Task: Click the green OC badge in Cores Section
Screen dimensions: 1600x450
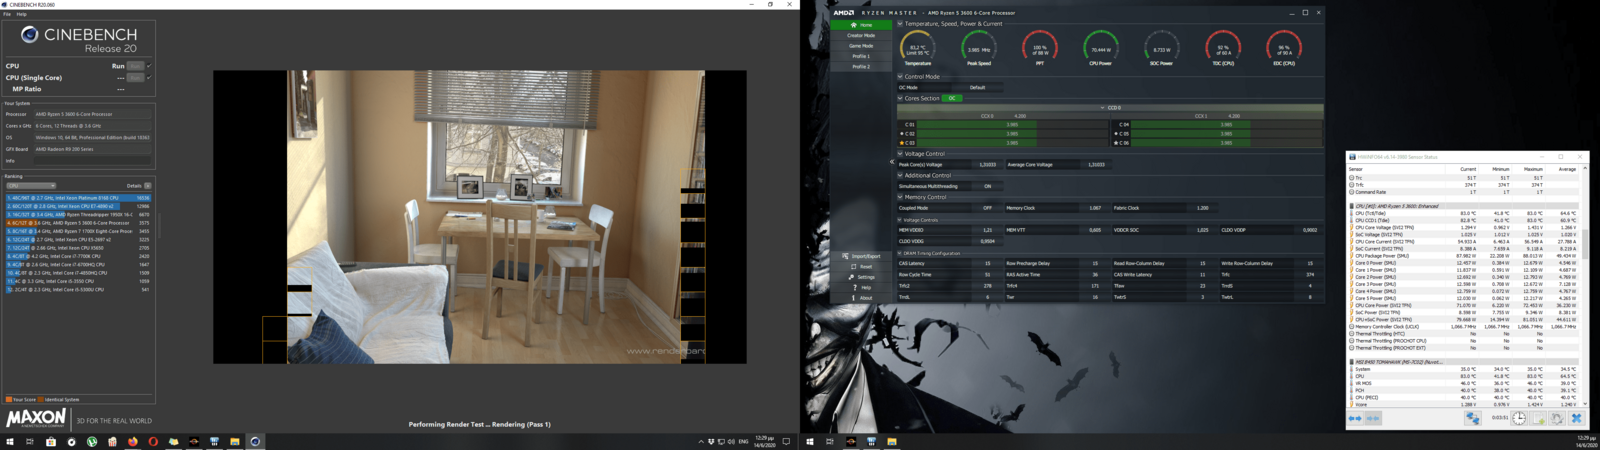Action: tap(952, 98)
